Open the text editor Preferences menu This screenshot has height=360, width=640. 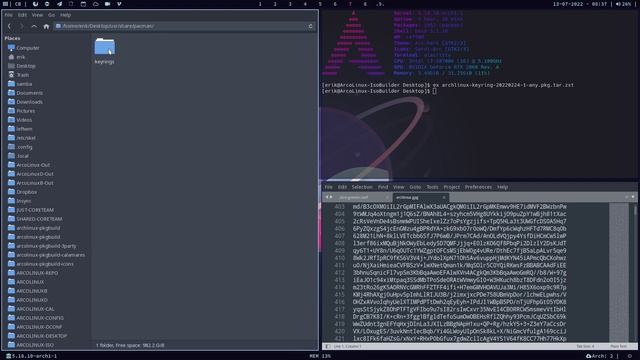(x=478, y=187)
